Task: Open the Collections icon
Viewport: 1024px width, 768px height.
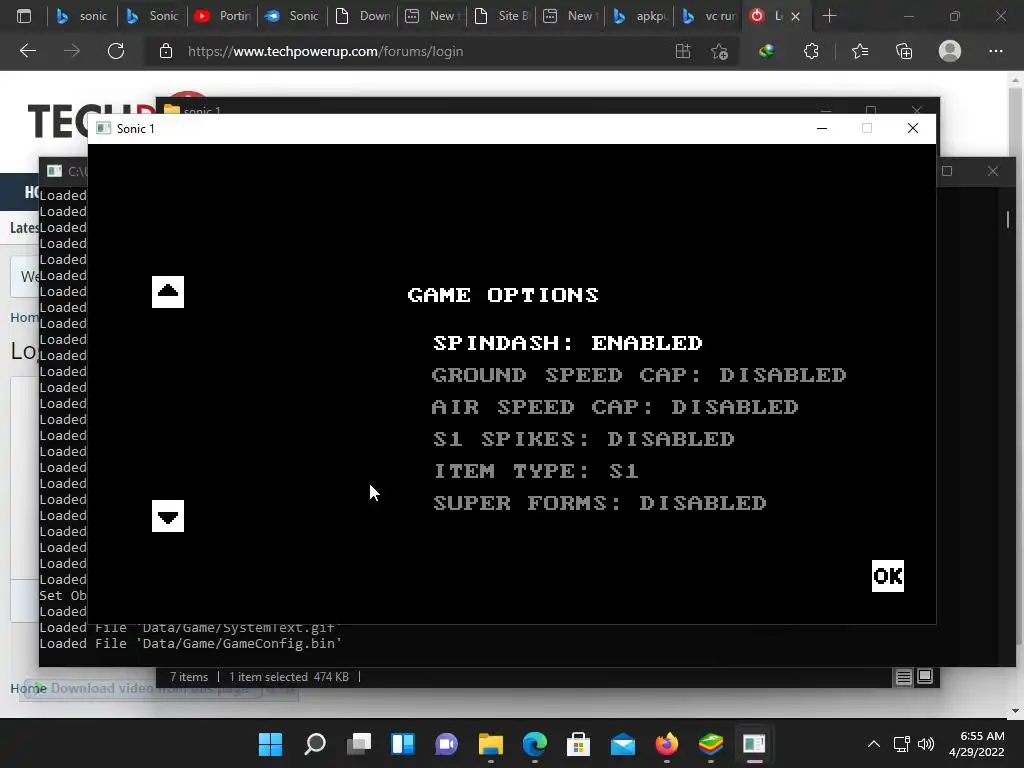Action: point(904,51)
